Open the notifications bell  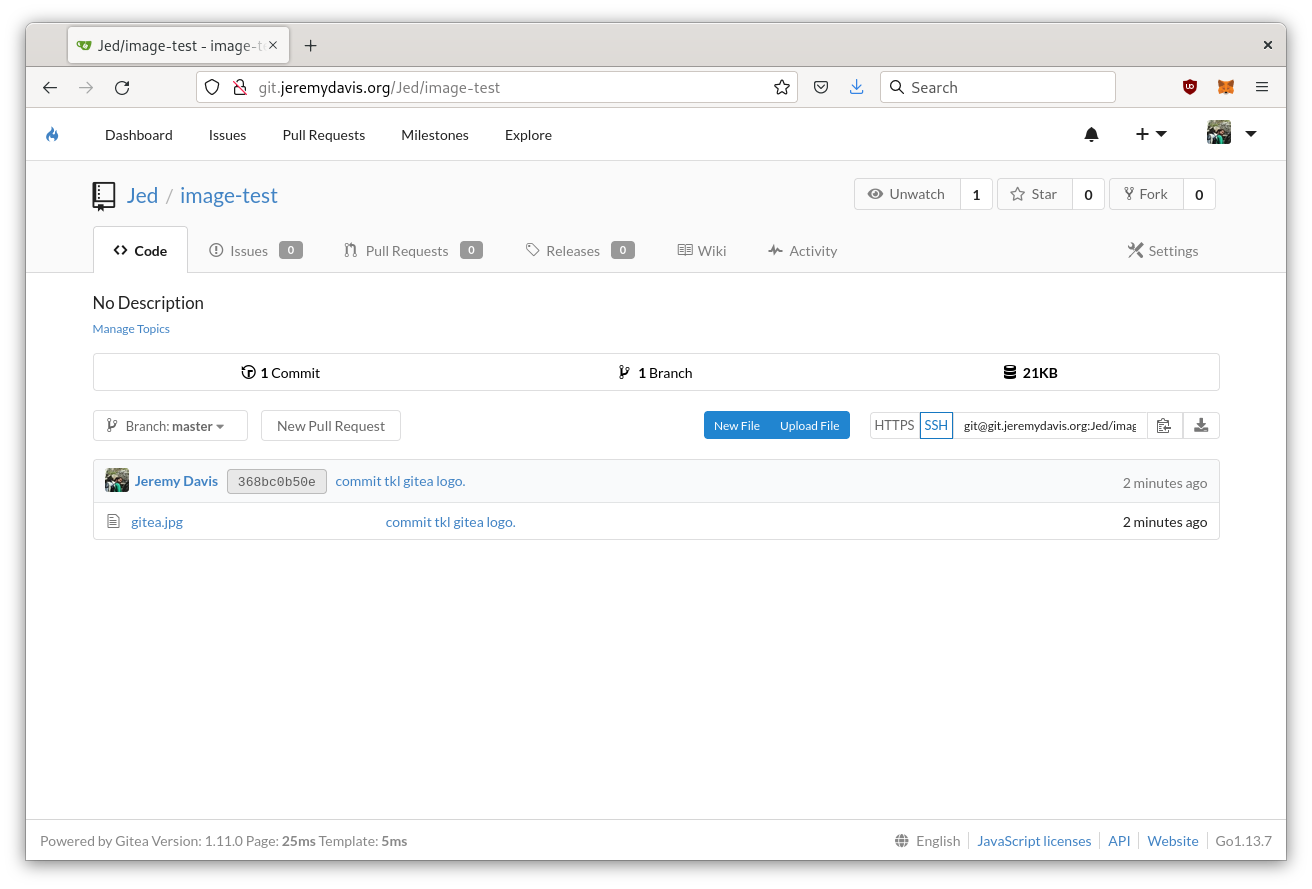point(1091,134)
